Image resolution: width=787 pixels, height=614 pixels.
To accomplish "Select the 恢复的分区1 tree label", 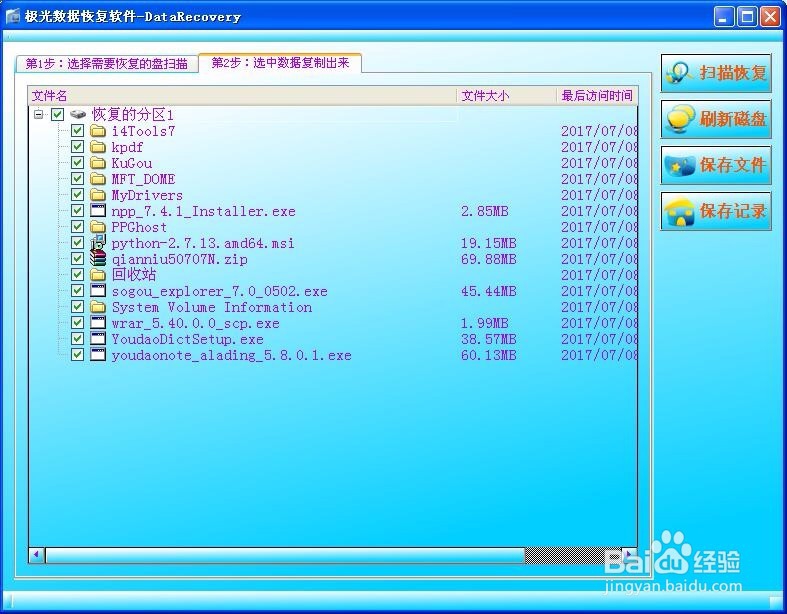I will click(133, 115).
